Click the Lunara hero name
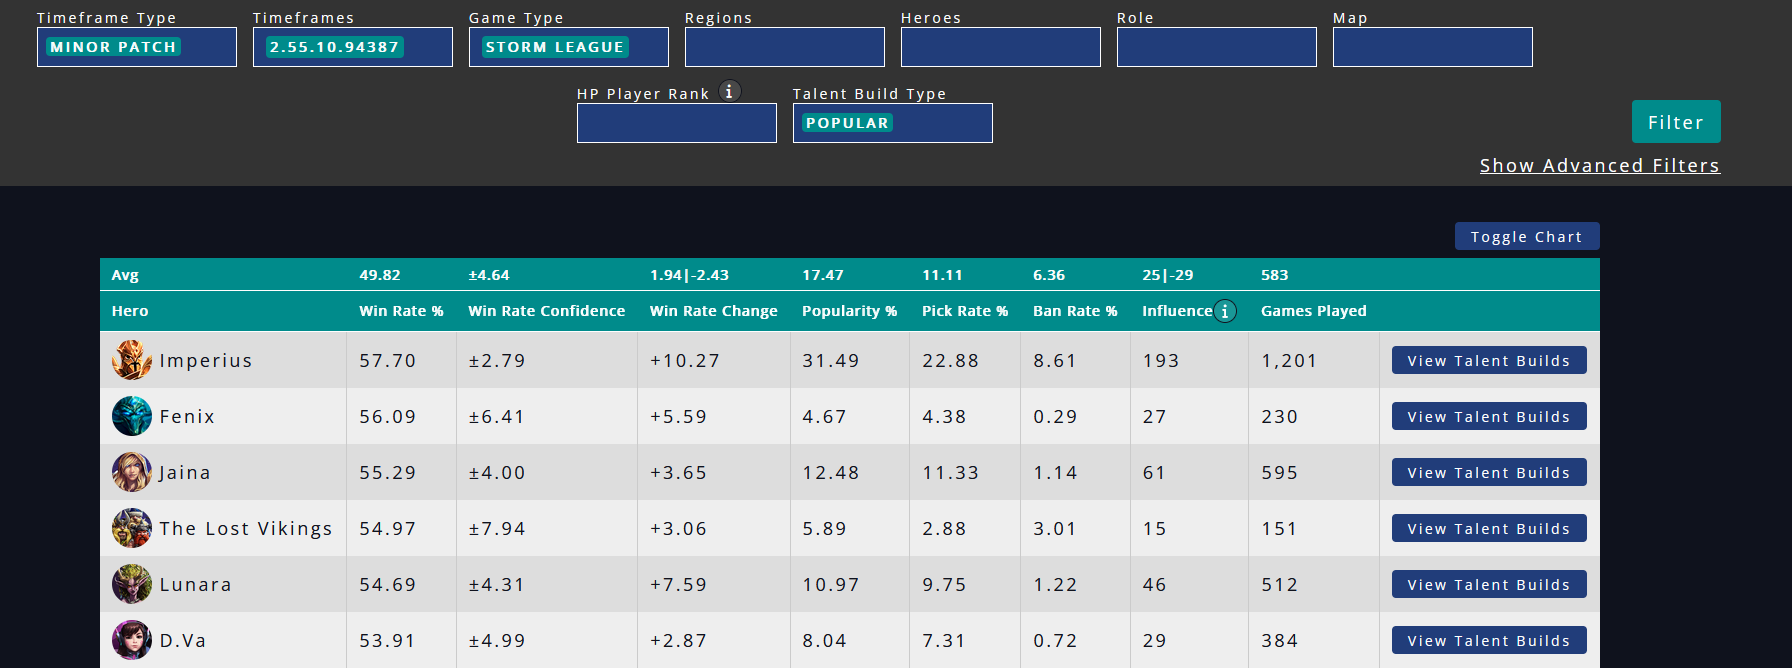This screenshot has width=1792, height=668. 196,585
